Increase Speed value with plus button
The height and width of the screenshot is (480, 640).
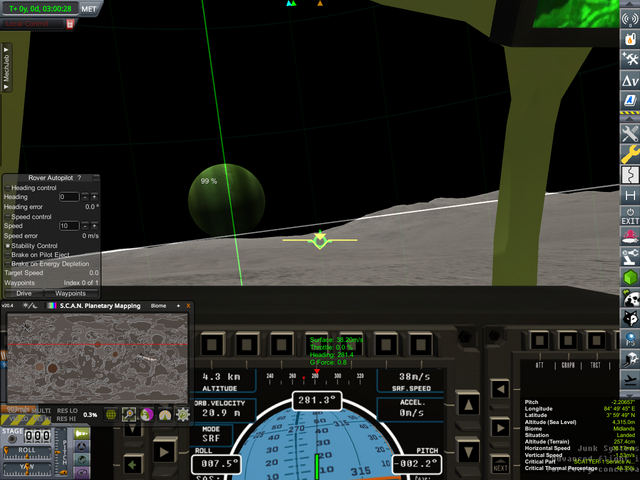94,226
